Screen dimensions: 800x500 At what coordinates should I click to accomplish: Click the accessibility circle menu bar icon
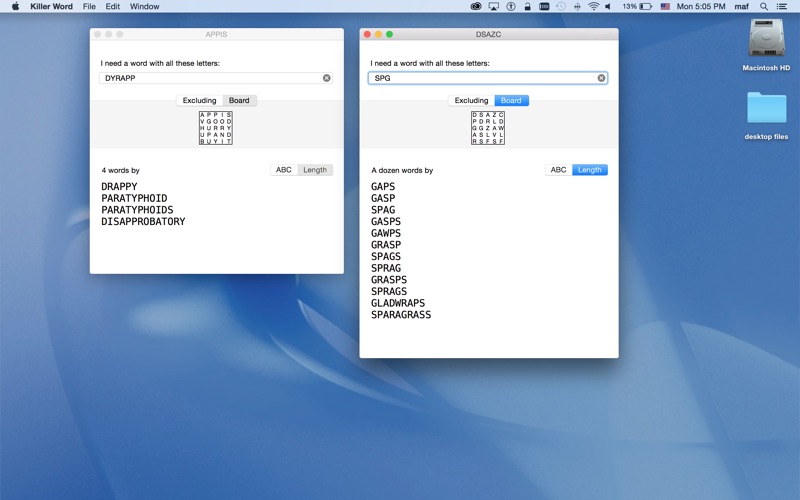(x=511, y=6)
